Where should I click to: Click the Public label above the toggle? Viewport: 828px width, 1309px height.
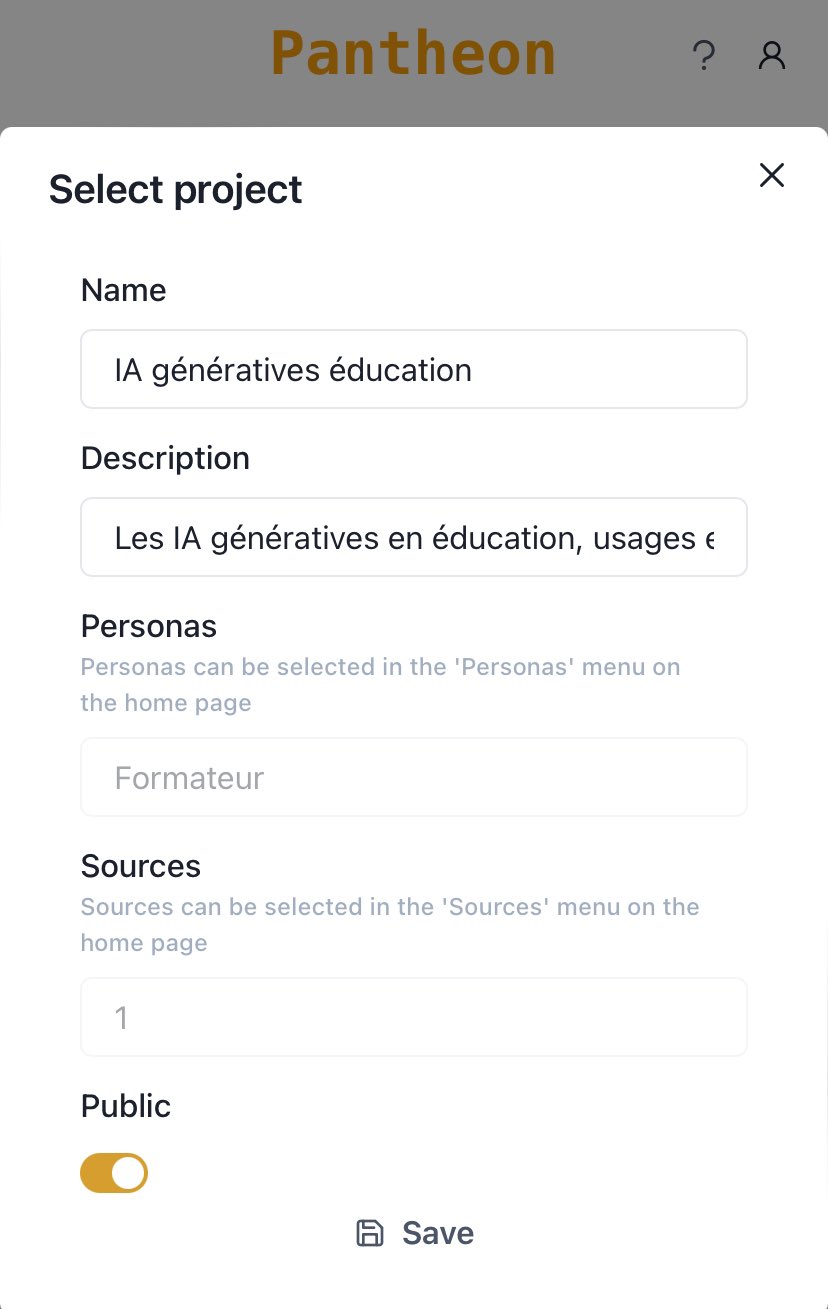(x=126, y=1106)
